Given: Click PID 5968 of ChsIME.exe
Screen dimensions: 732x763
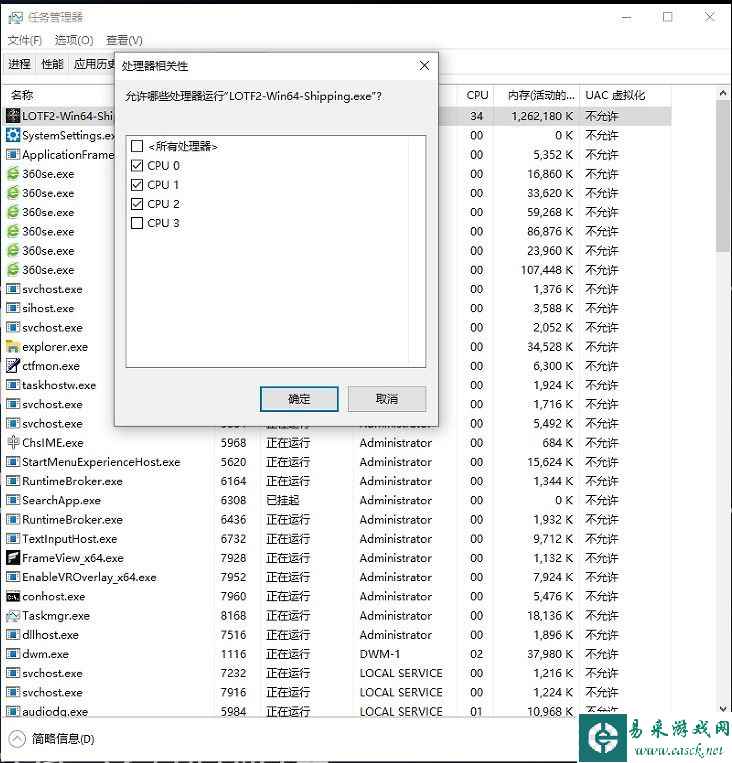Looking at the screenshot, I should click(234, 443).
